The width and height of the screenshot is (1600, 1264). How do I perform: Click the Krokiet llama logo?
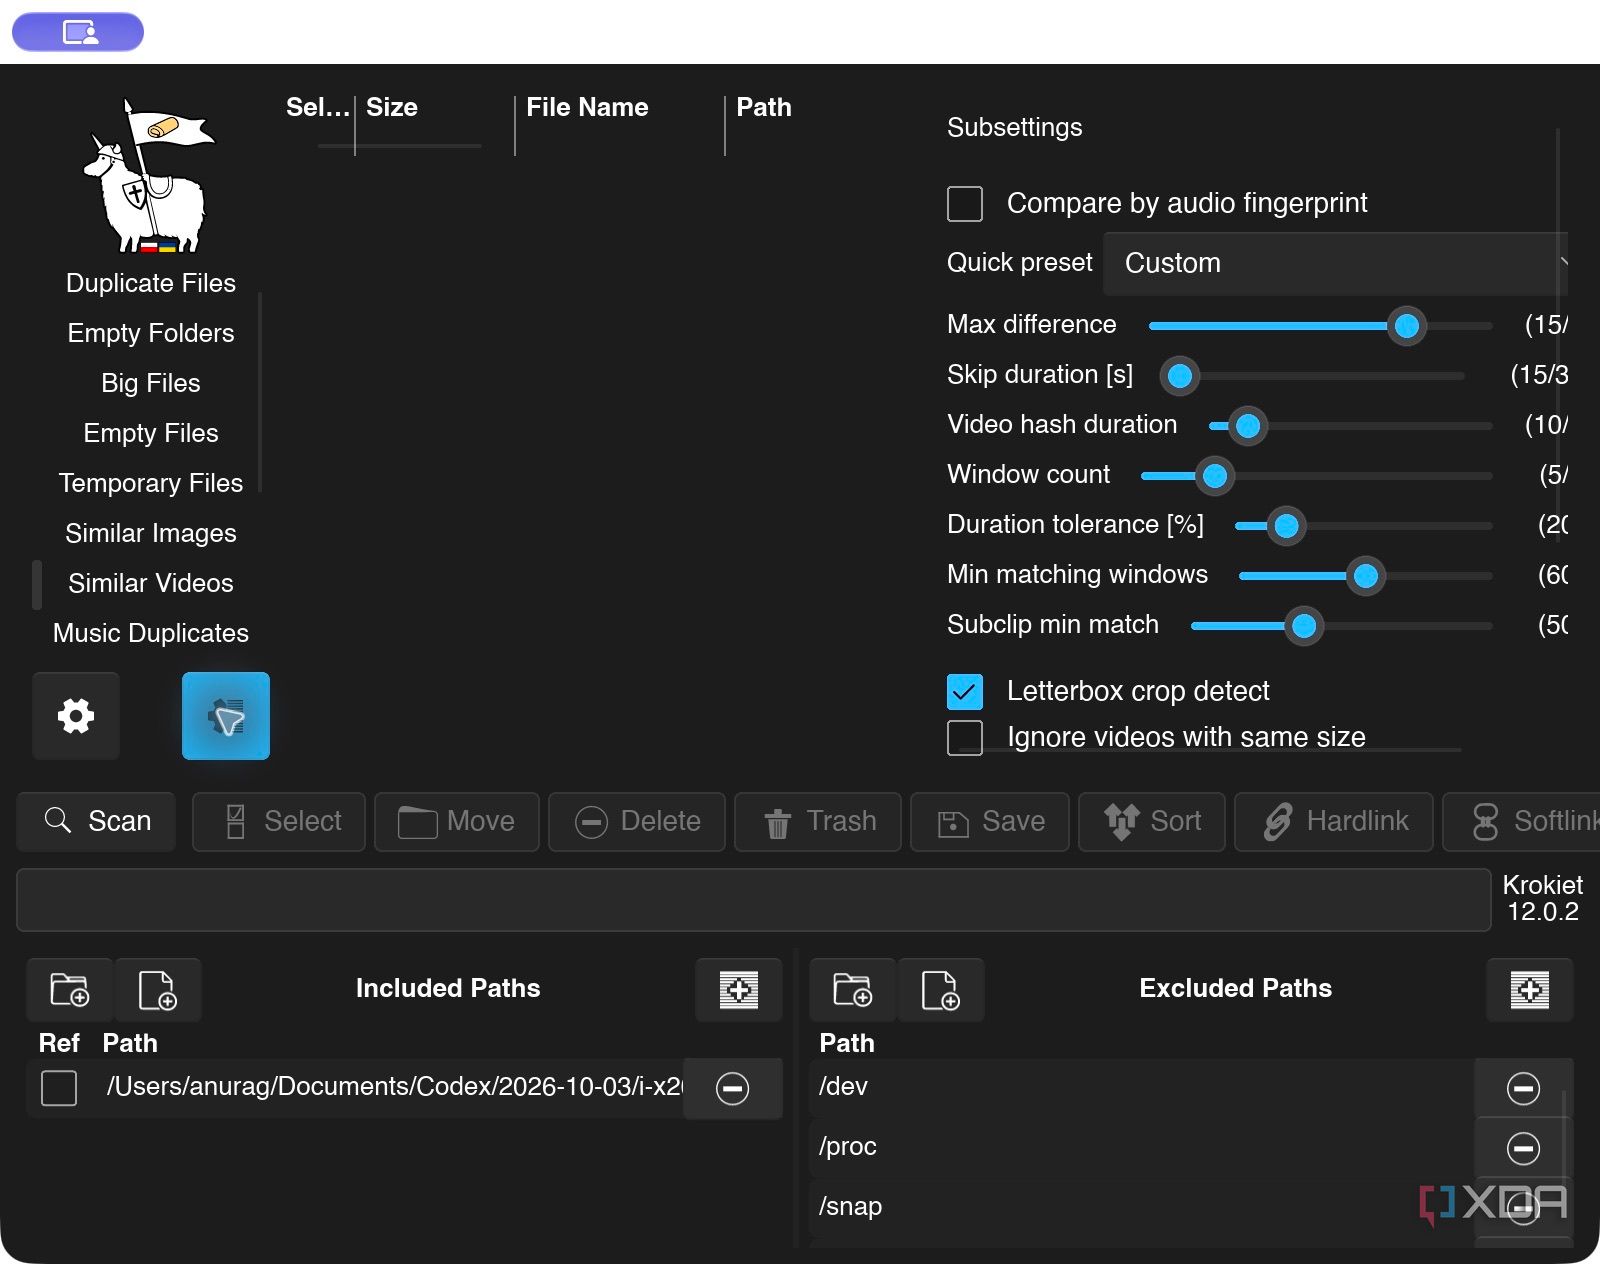tap(150, 176)
